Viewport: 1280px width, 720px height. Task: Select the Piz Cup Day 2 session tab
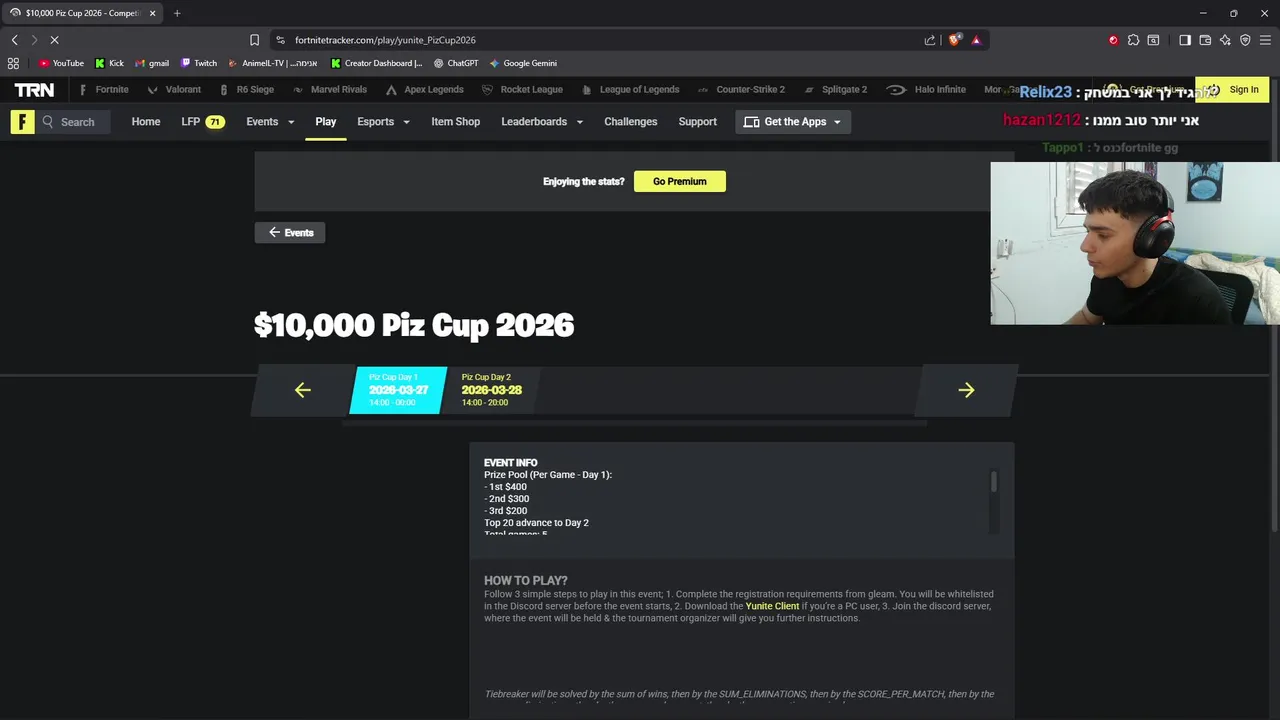(491, 390)
